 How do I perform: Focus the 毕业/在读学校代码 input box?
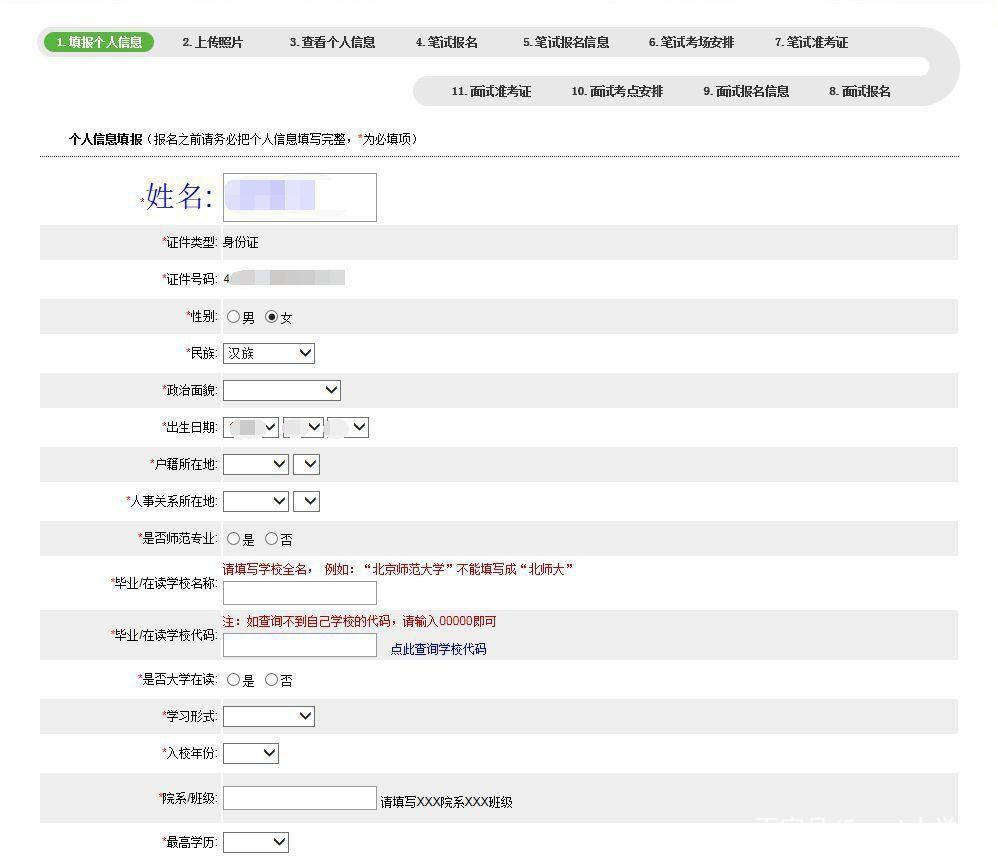[x=299, y=645]
